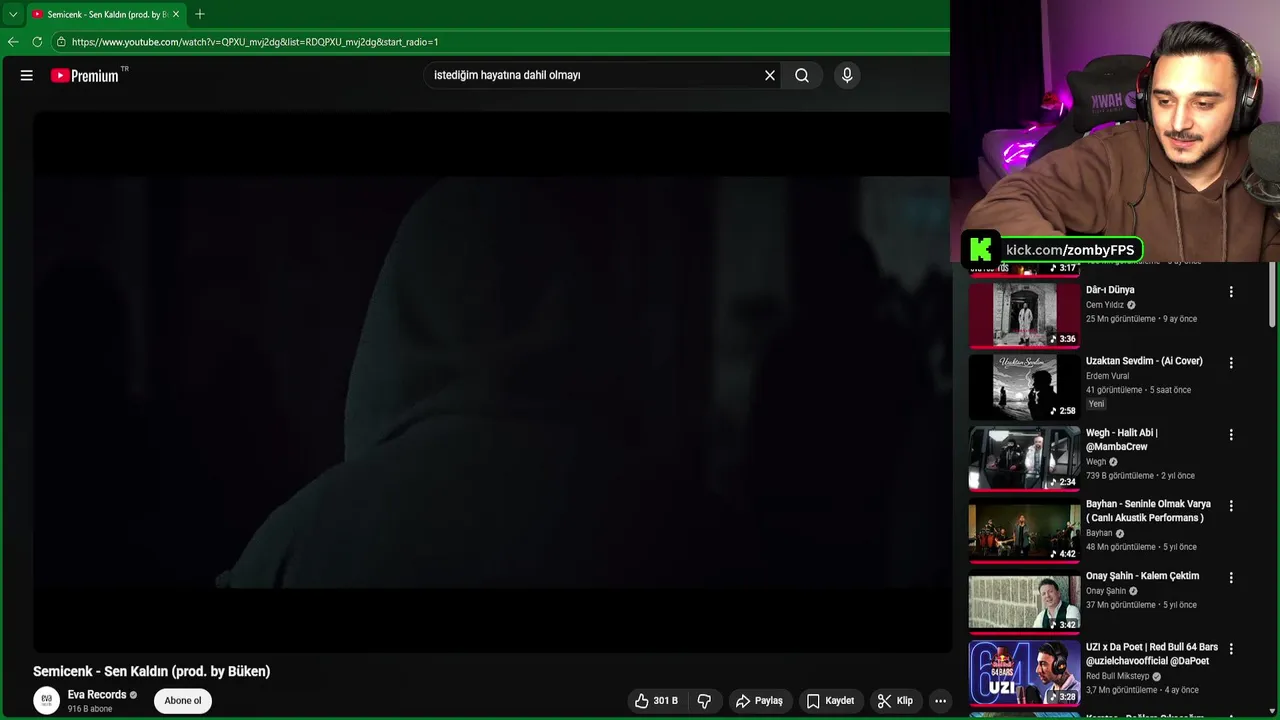Click video title 'Semicenk - Sen Kaldın (prod. by Büken)'
This screenshot has height=720, width=1280.
pyautogui.click(x=152, y=671)
